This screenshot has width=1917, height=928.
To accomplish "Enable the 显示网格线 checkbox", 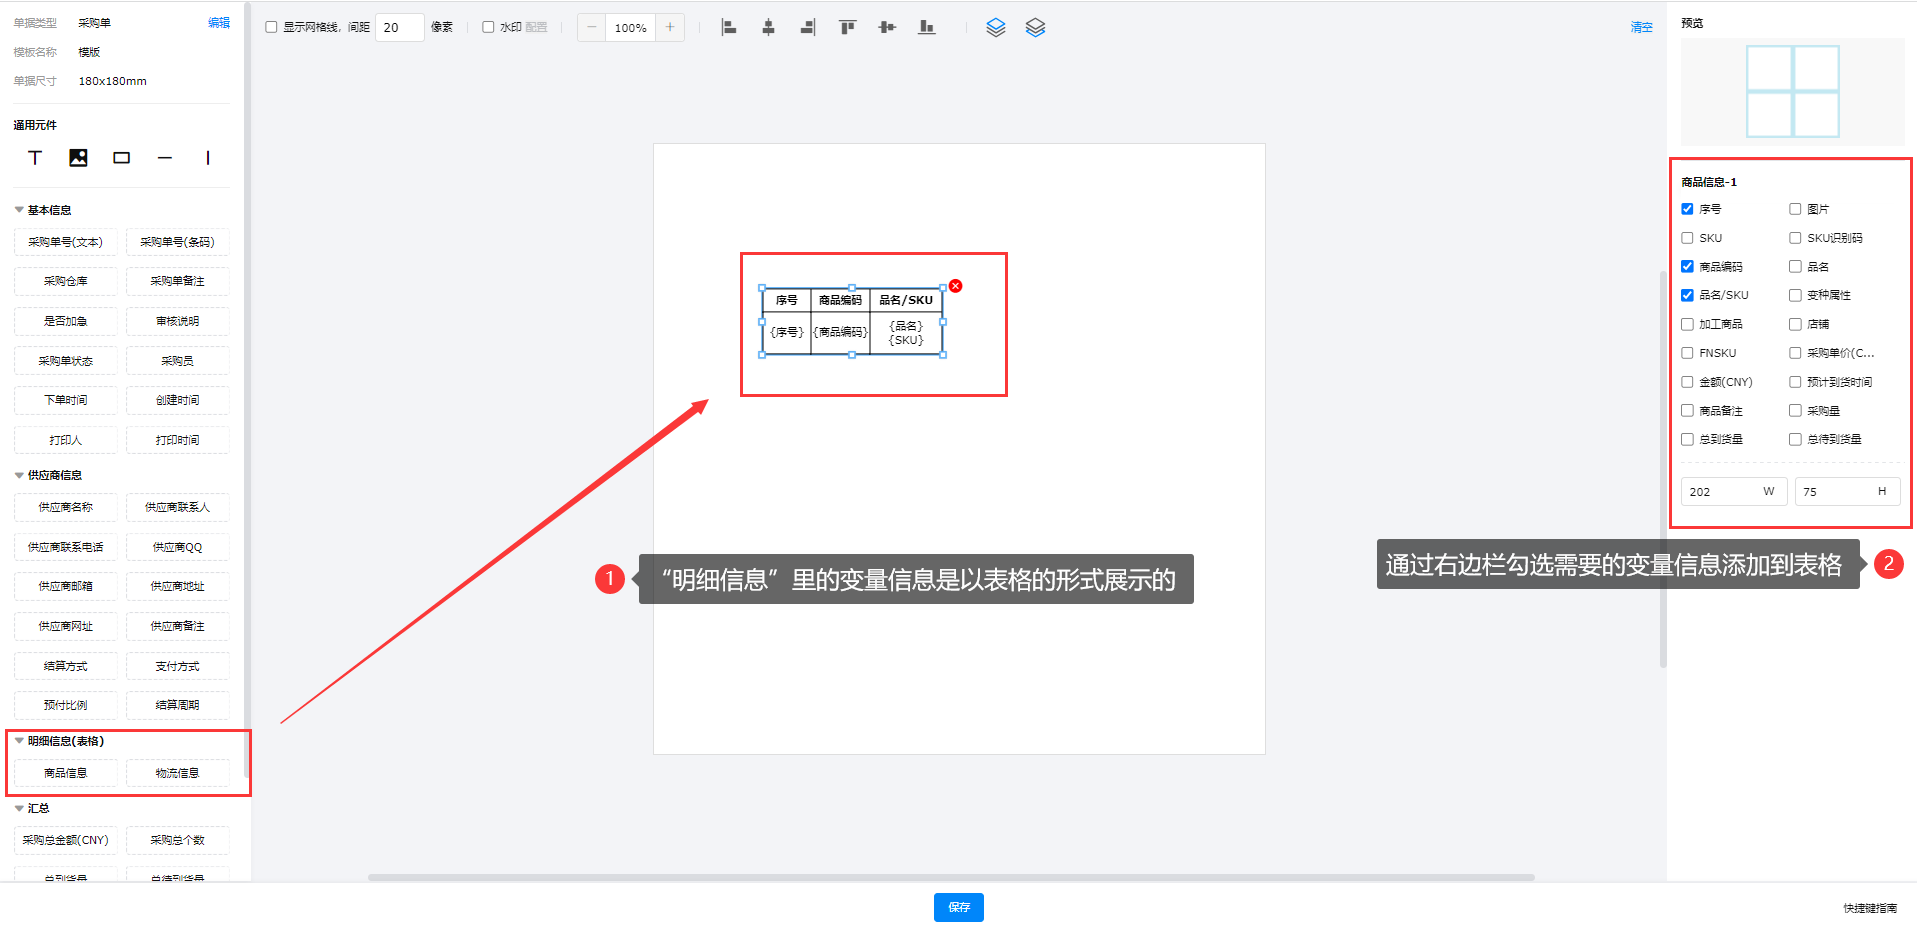I will click(271, 27).
